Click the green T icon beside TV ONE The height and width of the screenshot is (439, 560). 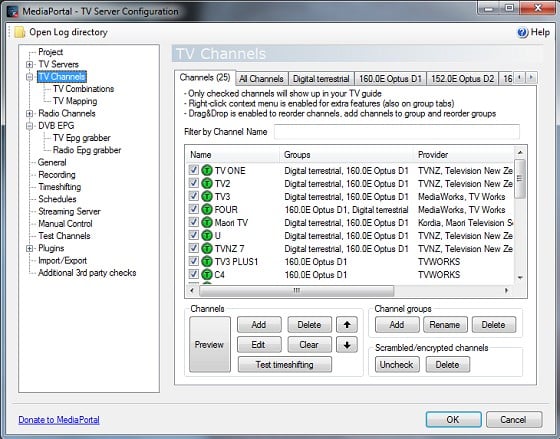point(207,171)
